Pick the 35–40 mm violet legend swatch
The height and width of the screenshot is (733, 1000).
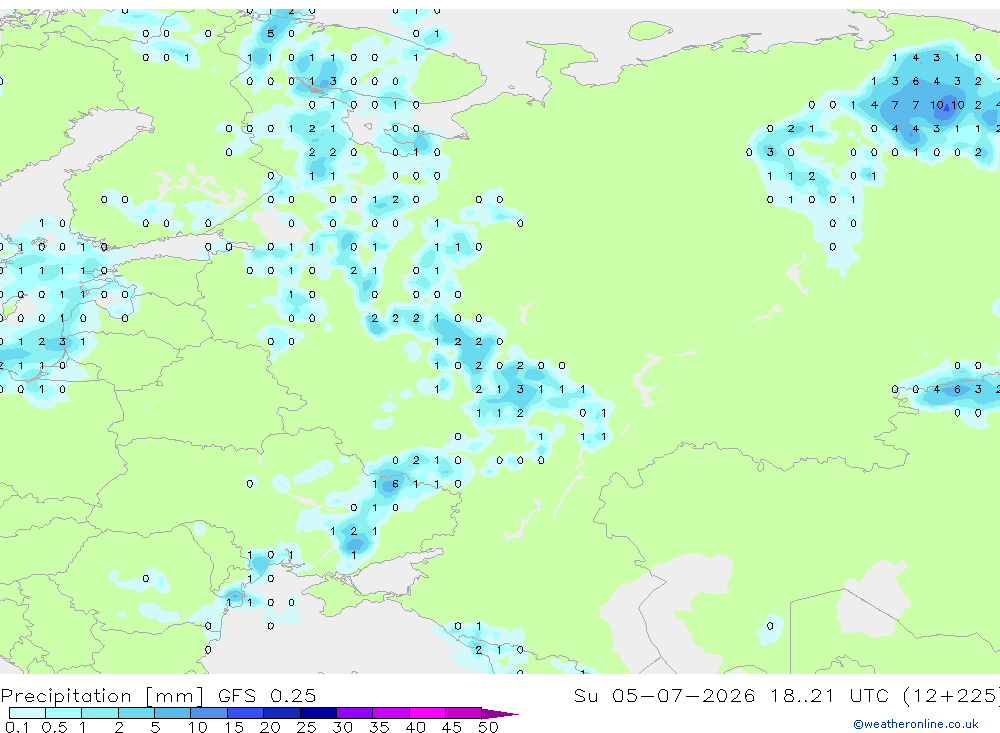(391, 713)
